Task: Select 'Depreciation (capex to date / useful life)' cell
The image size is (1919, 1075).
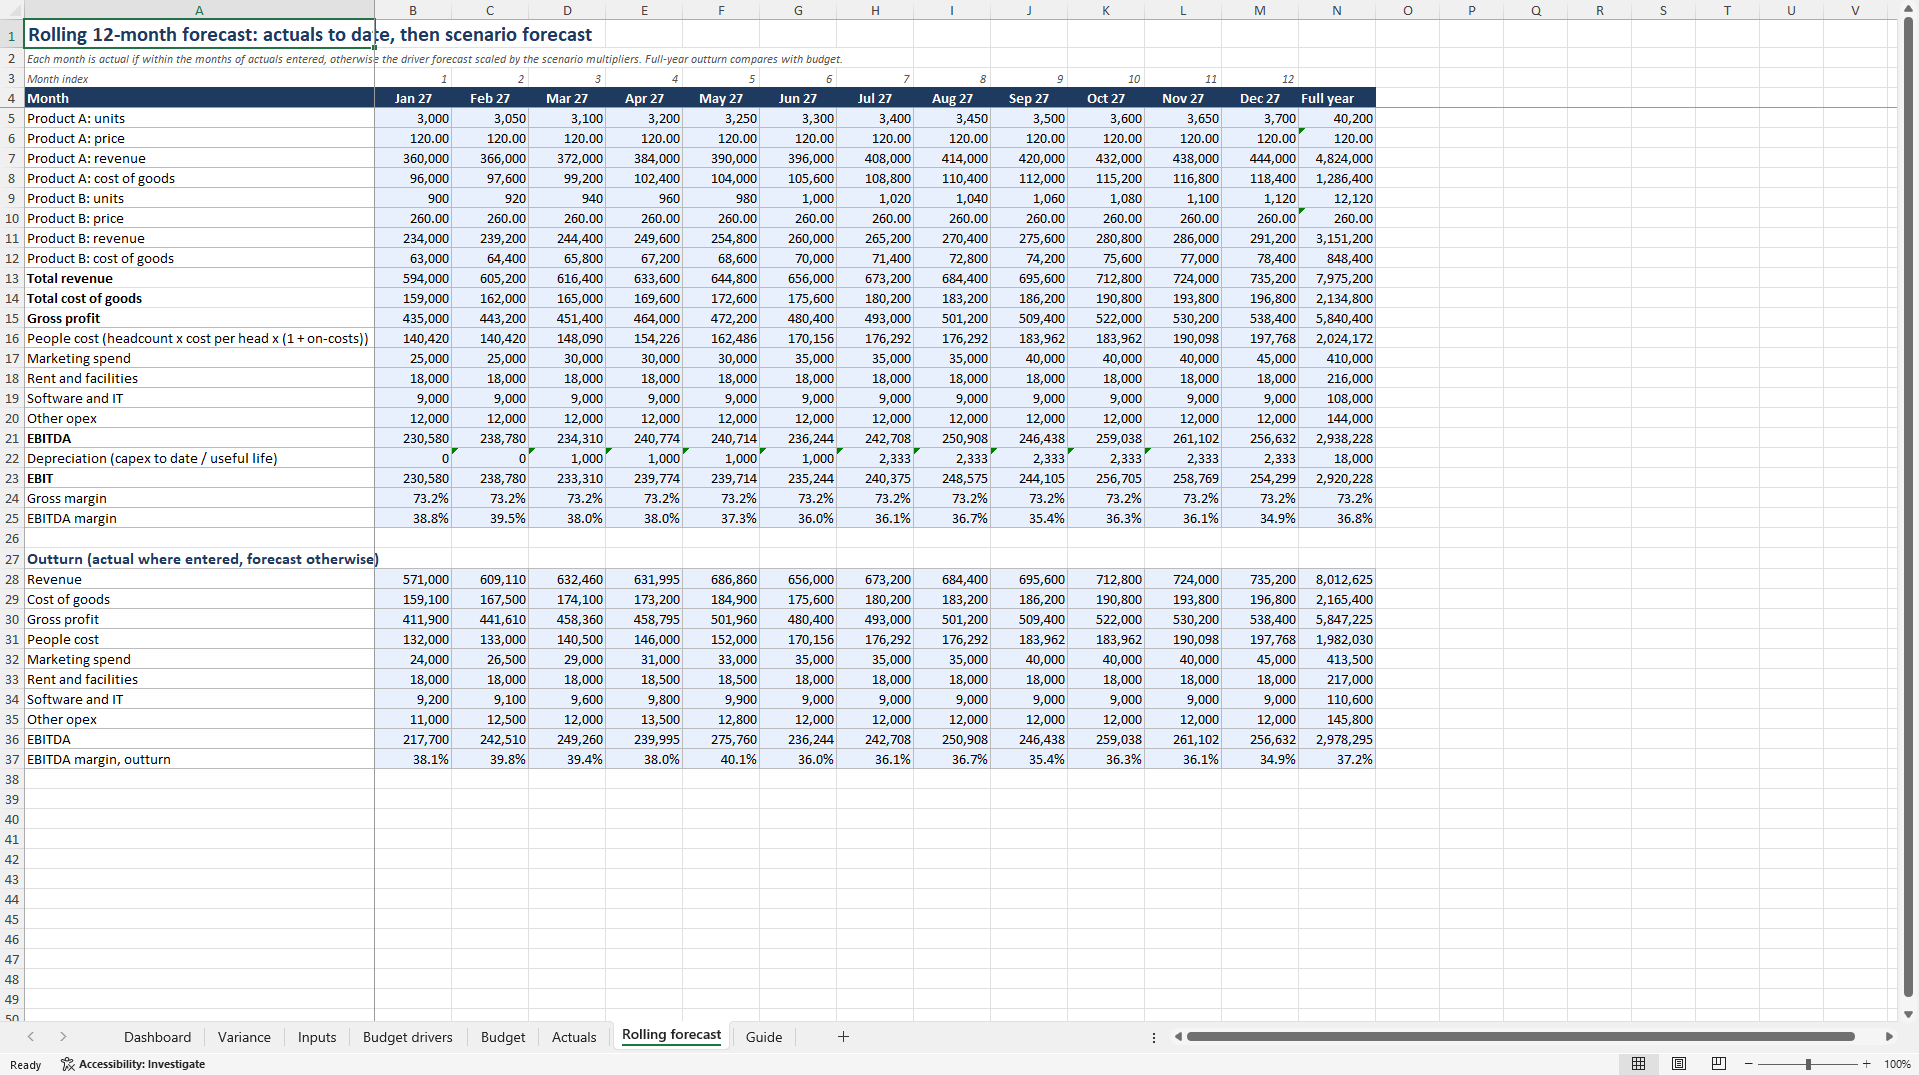Action: tap(199, 458)
